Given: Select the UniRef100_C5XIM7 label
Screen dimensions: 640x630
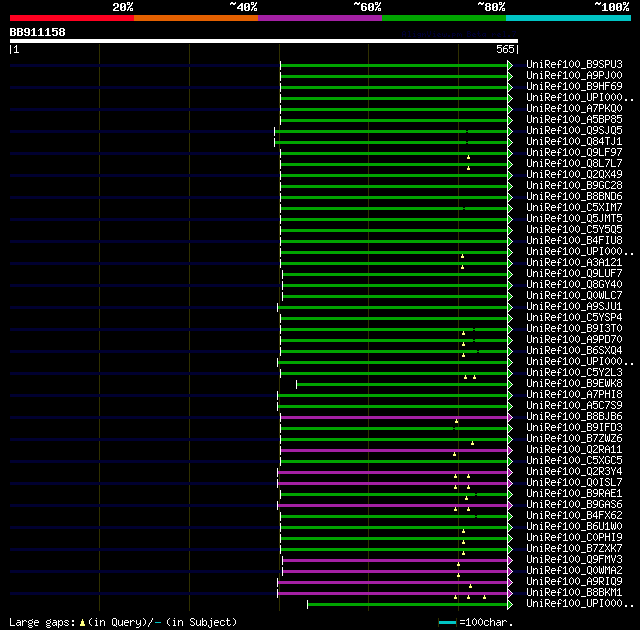Looking at the screenshot, I should [x=574, y=208].
